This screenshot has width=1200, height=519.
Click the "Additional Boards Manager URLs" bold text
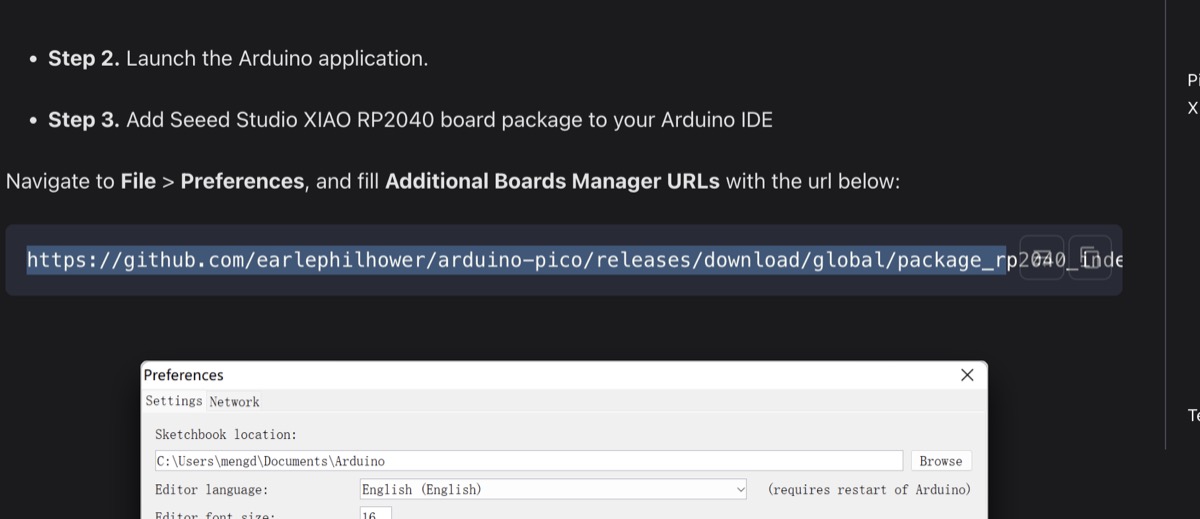tap(552, 182)
